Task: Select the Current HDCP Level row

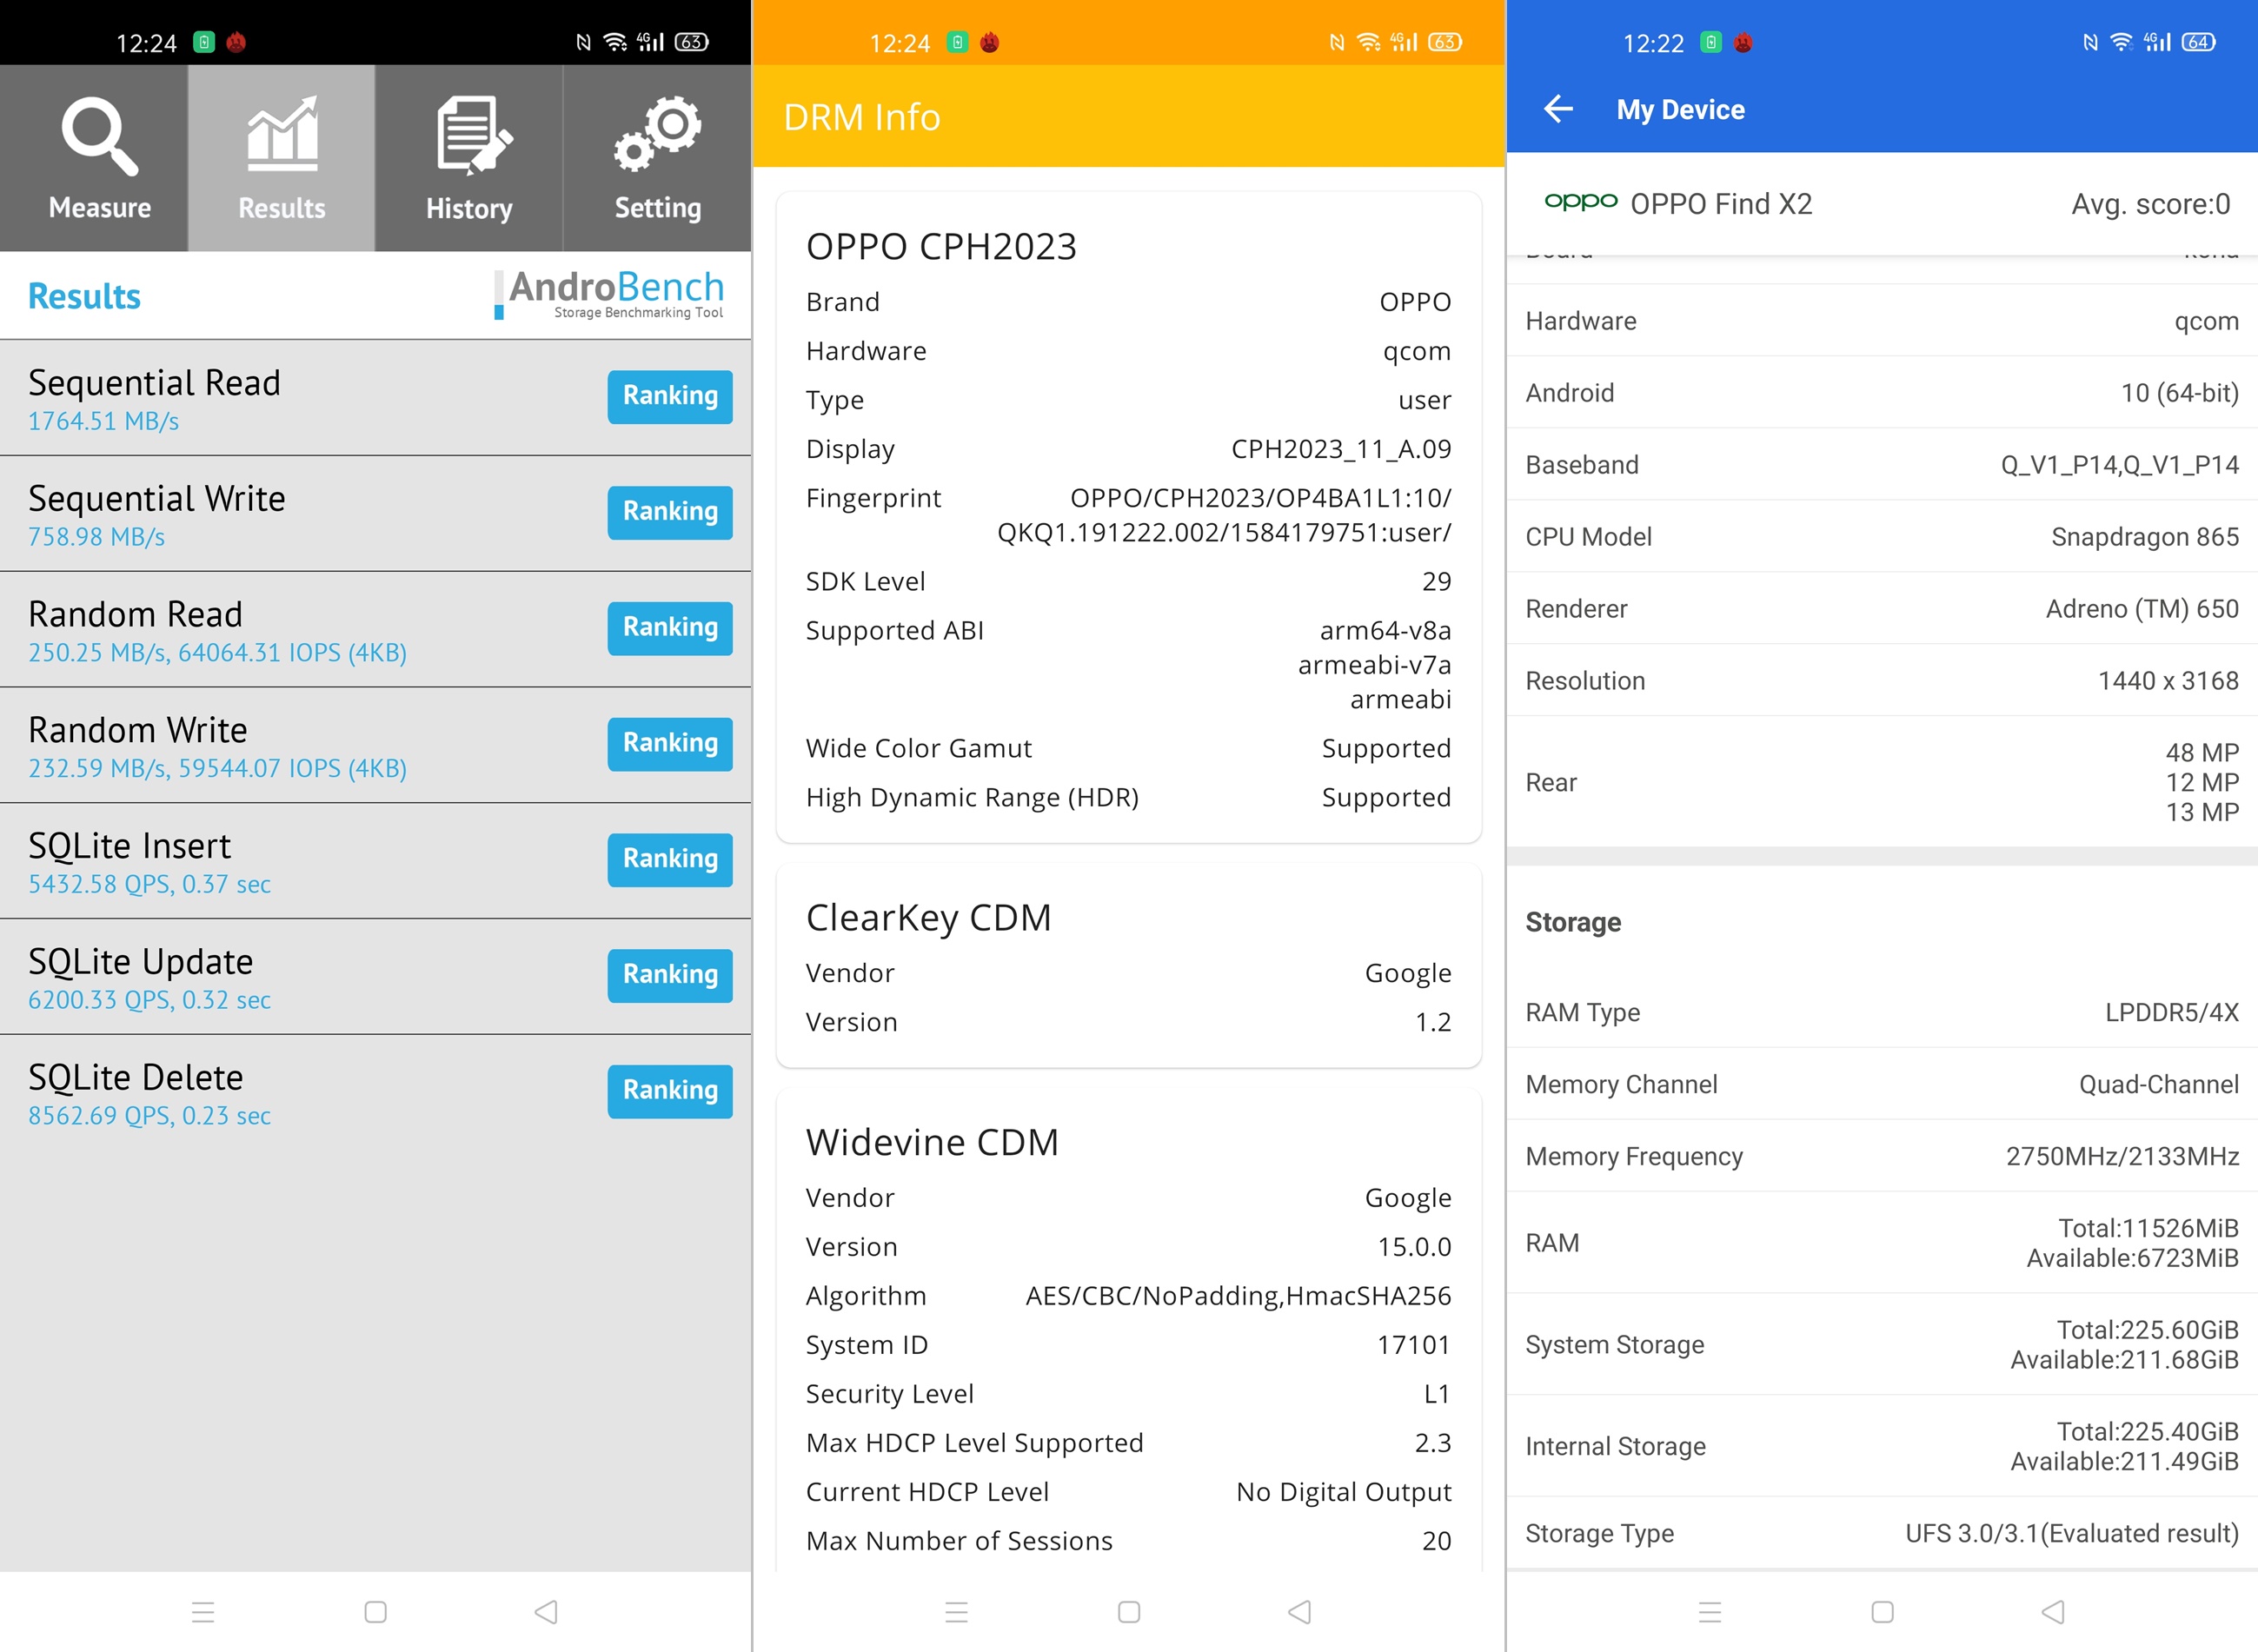Action: pos(1128,1492)
